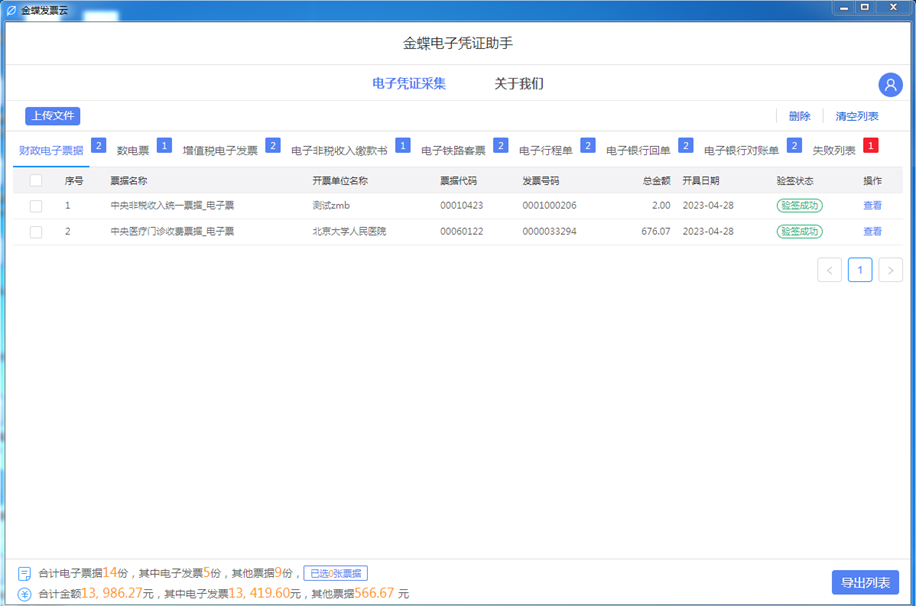Click the 开票单位名称 column header
Screen dimensions: 916x606
pos(340,181)
